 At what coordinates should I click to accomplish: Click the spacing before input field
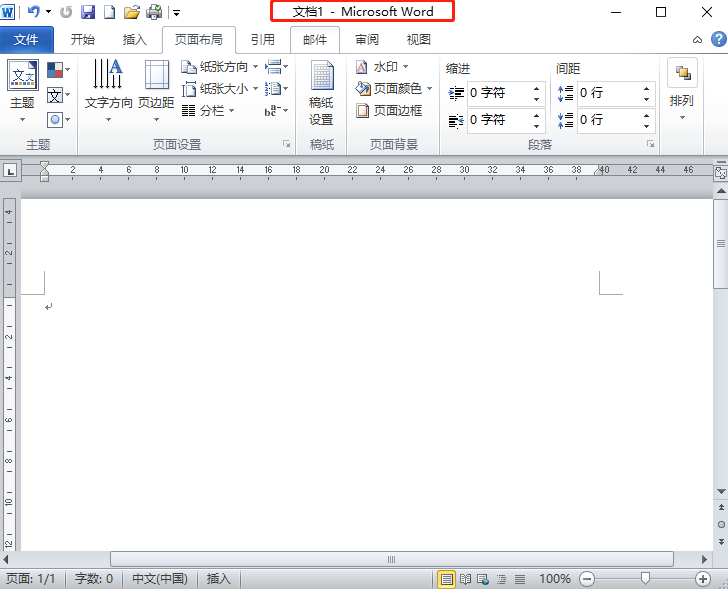coord(608,93)
